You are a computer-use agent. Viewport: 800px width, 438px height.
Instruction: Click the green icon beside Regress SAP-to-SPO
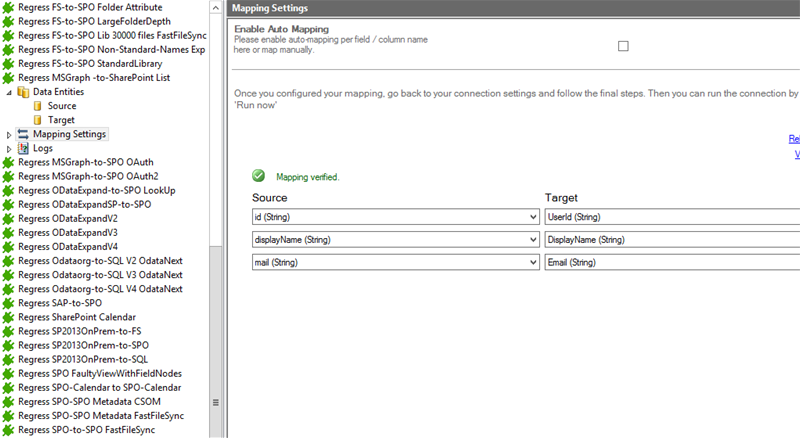coord(9,302)
